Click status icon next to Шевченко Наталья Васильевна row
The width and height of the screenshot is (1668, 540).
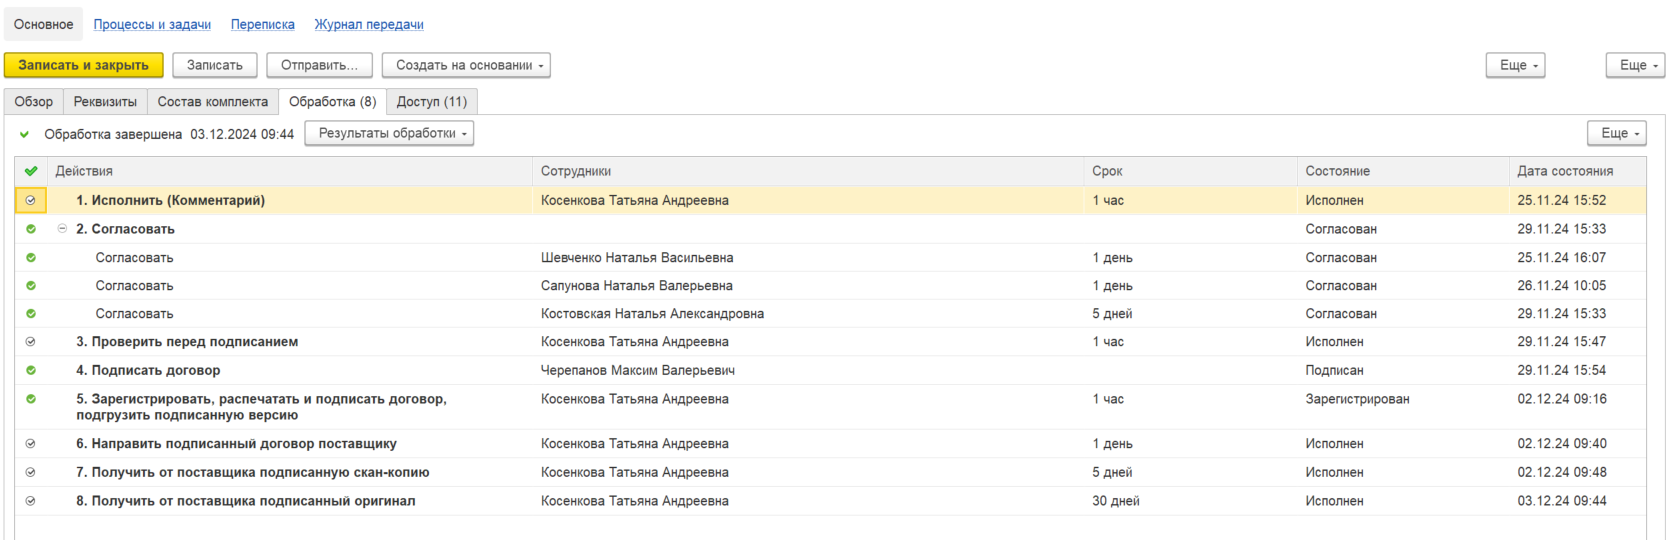31,257
